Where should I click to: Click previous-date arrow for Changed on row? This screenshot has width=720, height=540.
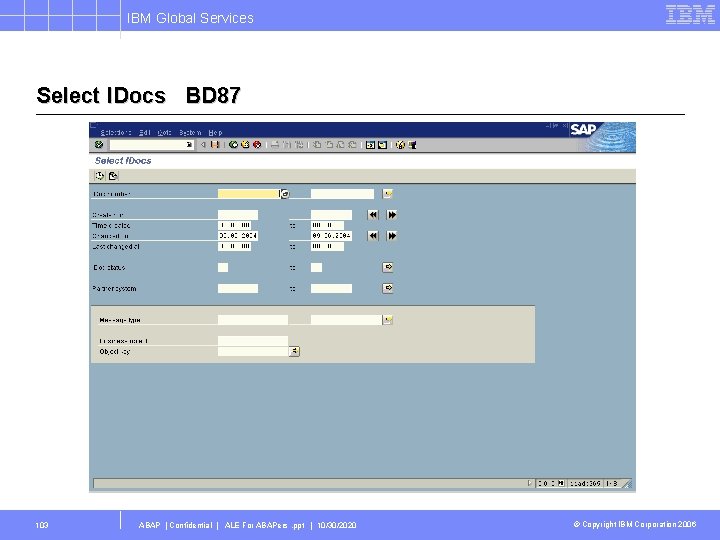point(373,236)
